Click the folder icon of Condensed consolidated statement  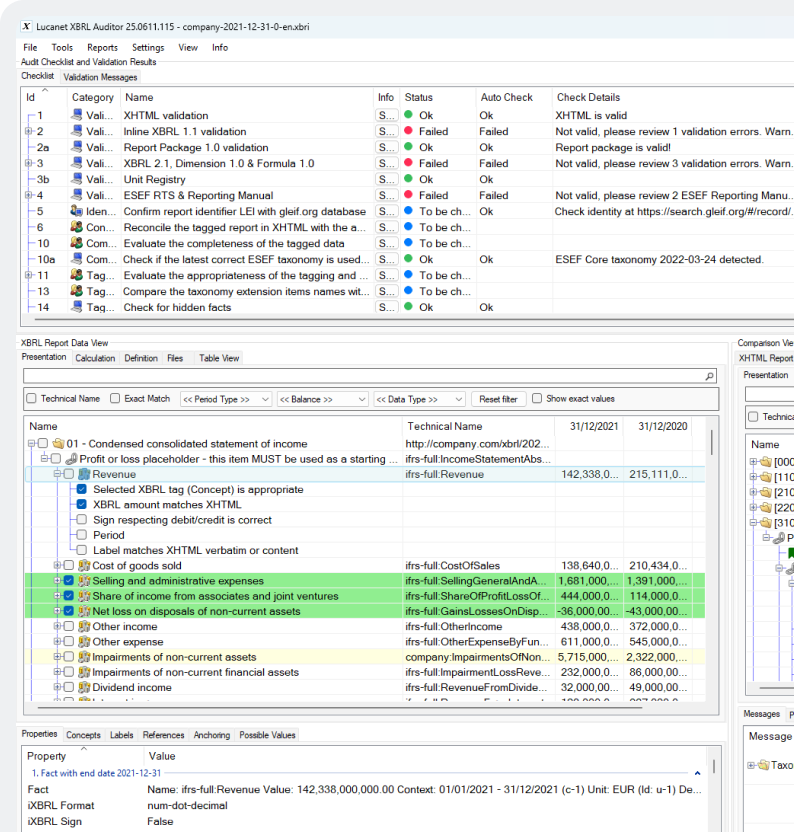pyautogui.click(x=58, y=443)
